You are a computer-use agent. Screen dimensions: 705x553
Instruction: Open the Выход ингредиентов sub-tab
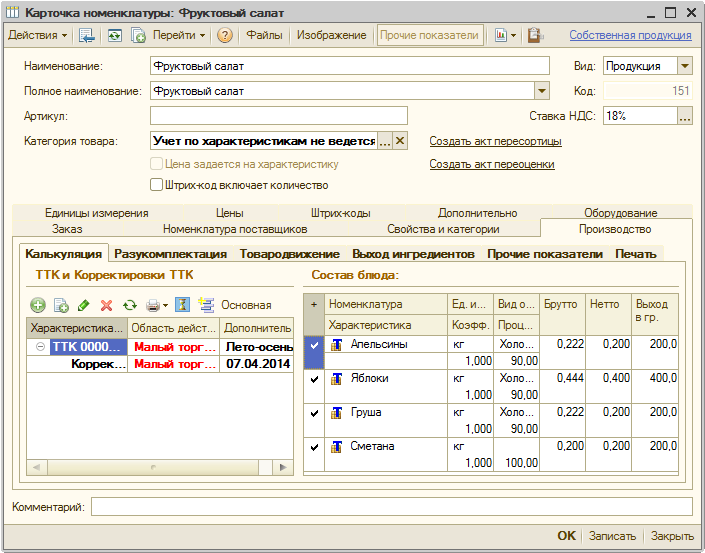click(413, 254)
